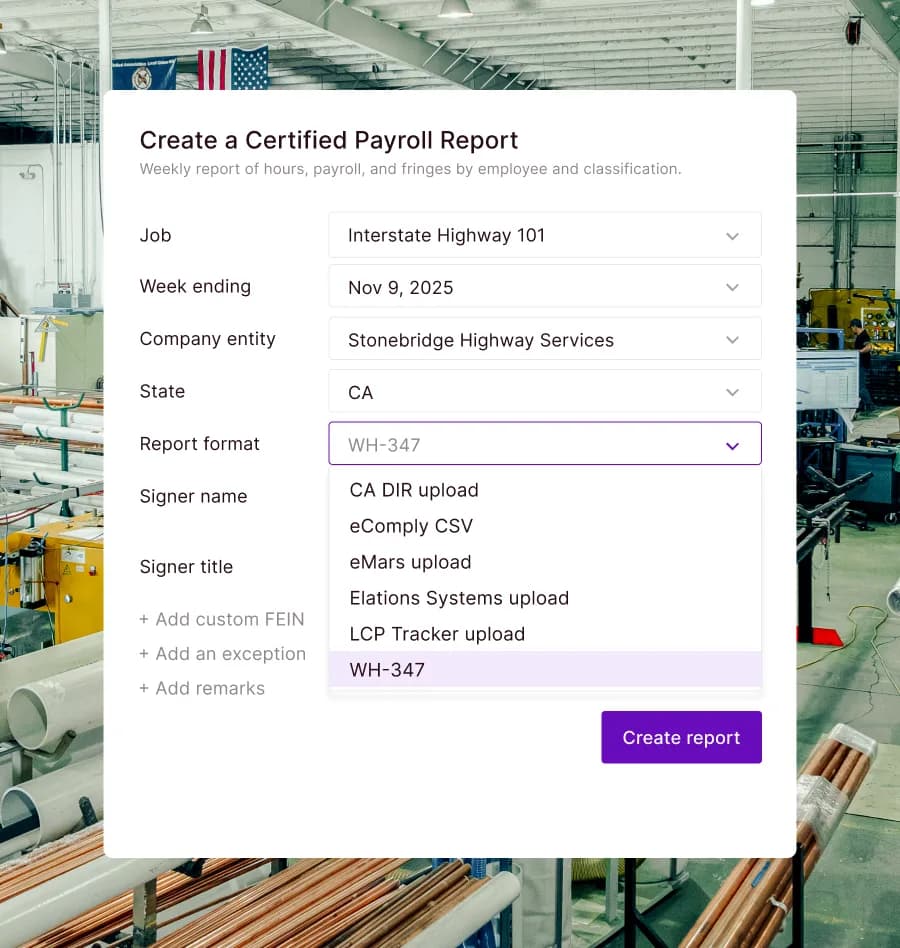Viewport: 900px width, 948px height.
Task: Open the Week ending dropdown Nov 9, 2025
Action: click(545, 287)
